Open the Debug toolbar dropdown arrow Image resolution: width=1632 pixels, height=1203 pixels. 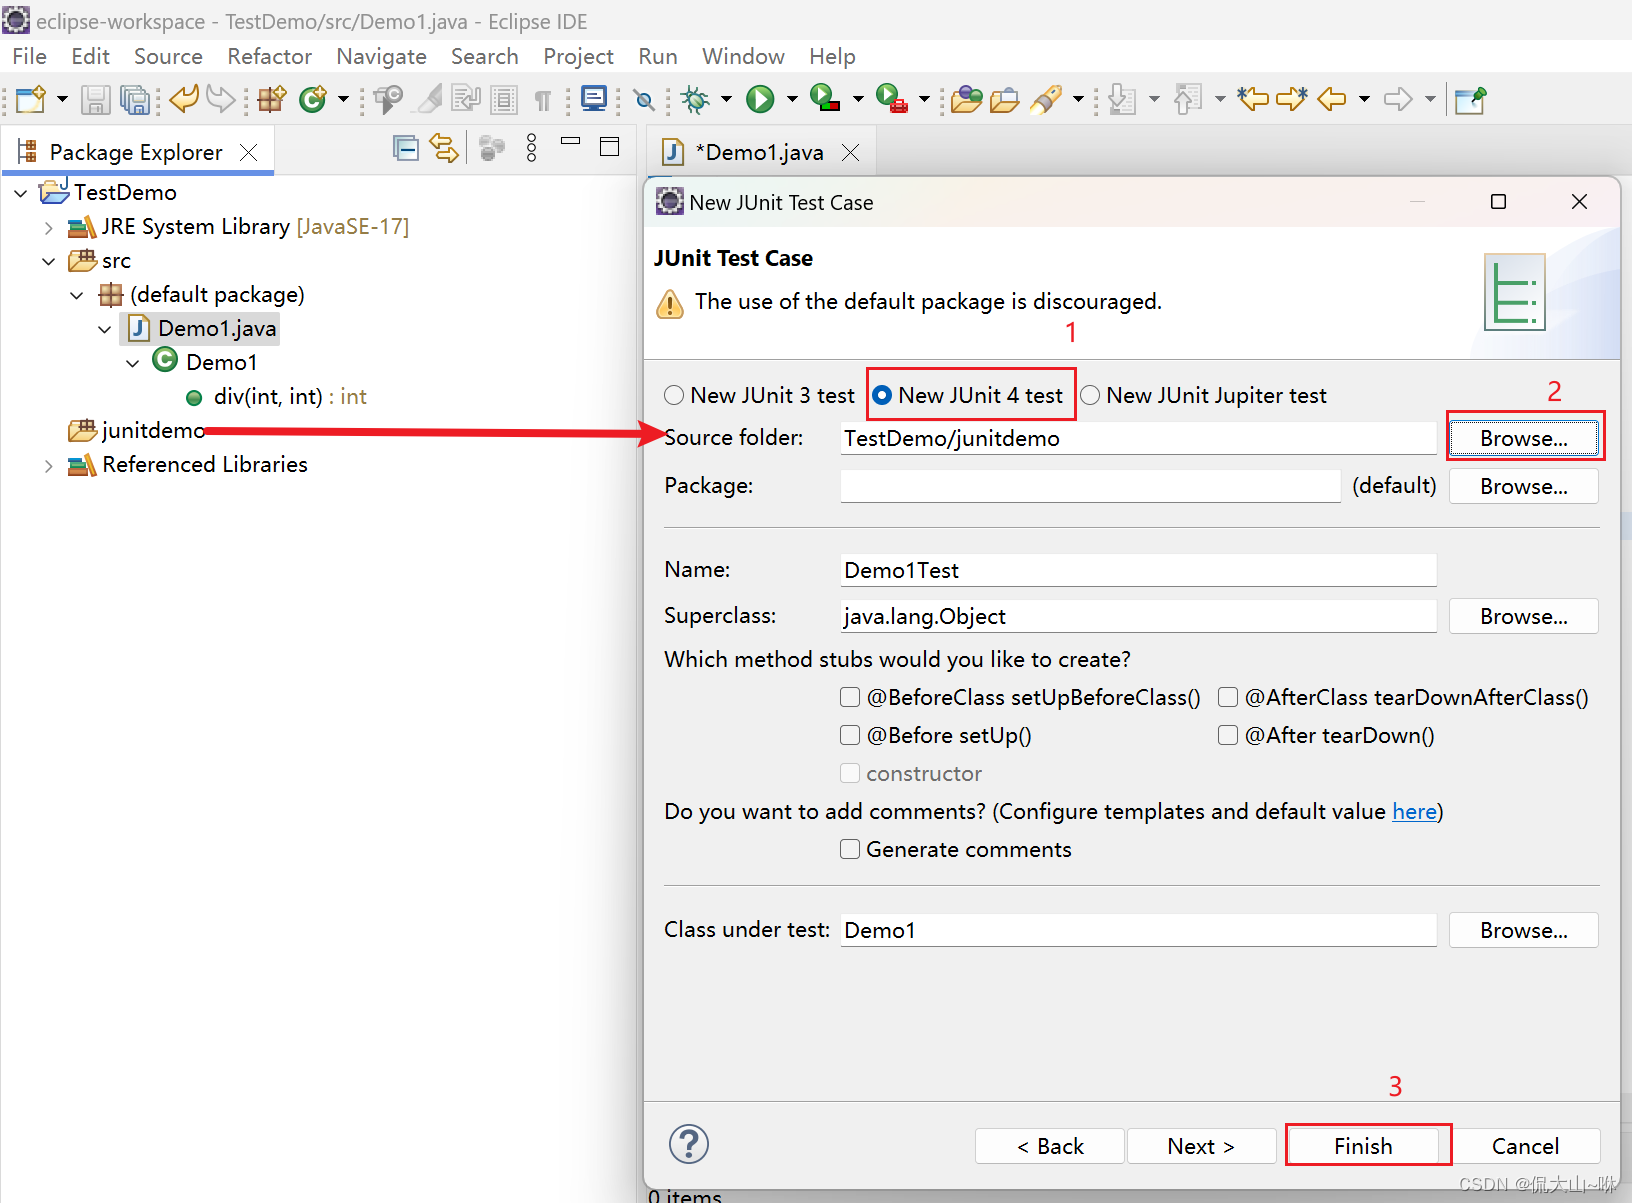click(726, 99)
